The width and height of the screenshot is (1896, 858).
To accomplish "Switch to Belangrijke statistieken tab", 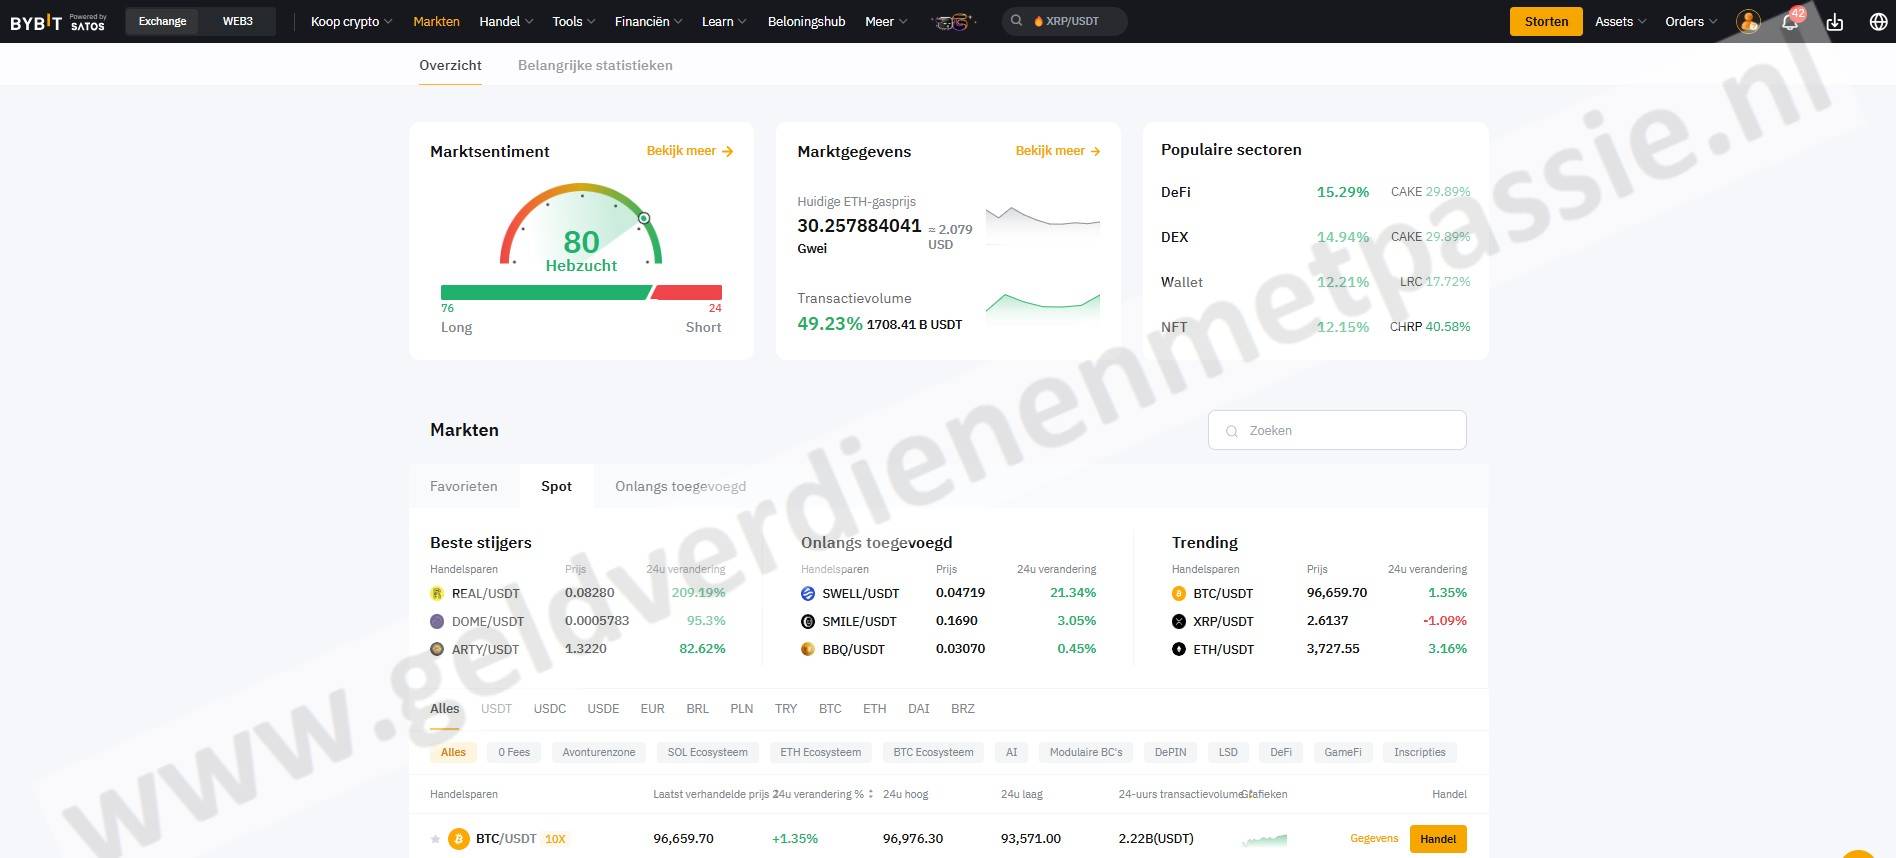I will tap(595, 65).
